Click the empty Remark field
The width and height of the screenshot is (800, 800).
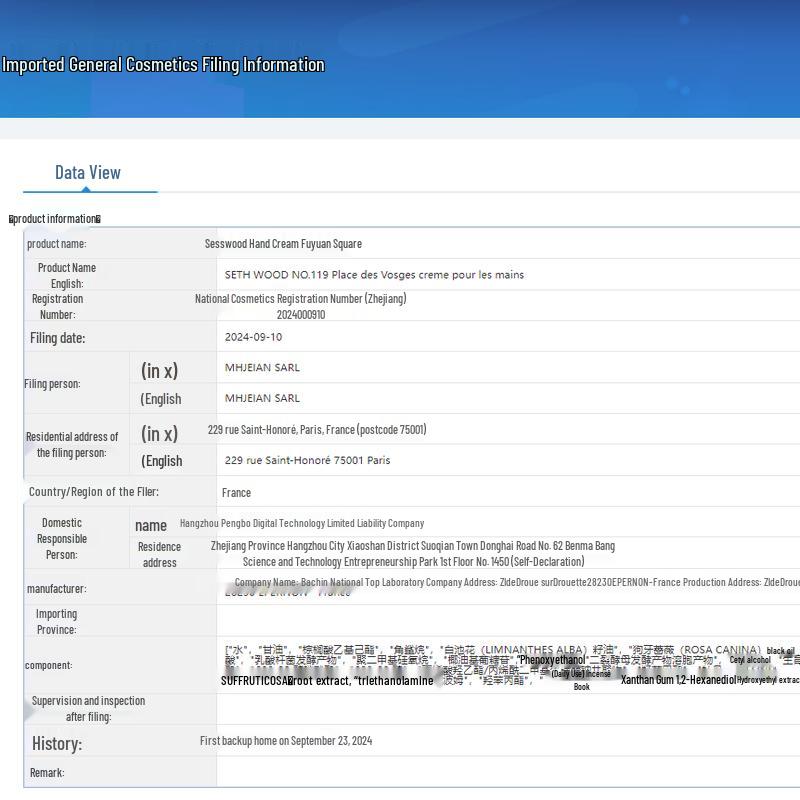coord(500,773)
